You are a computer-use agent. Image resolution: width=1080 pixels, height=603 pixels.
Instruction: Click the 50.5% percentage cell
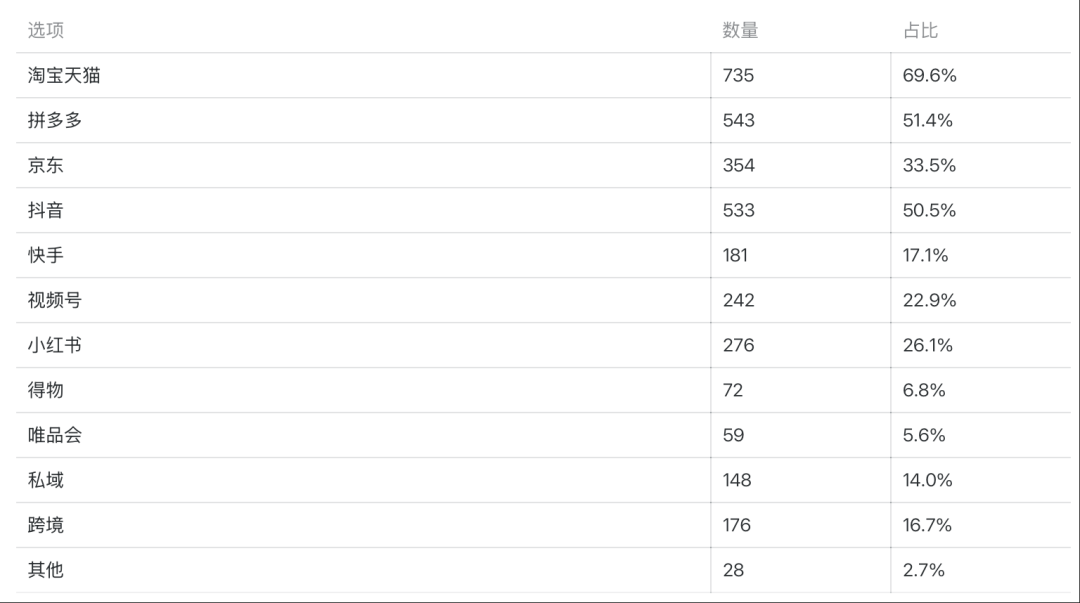tap(929, 210)
